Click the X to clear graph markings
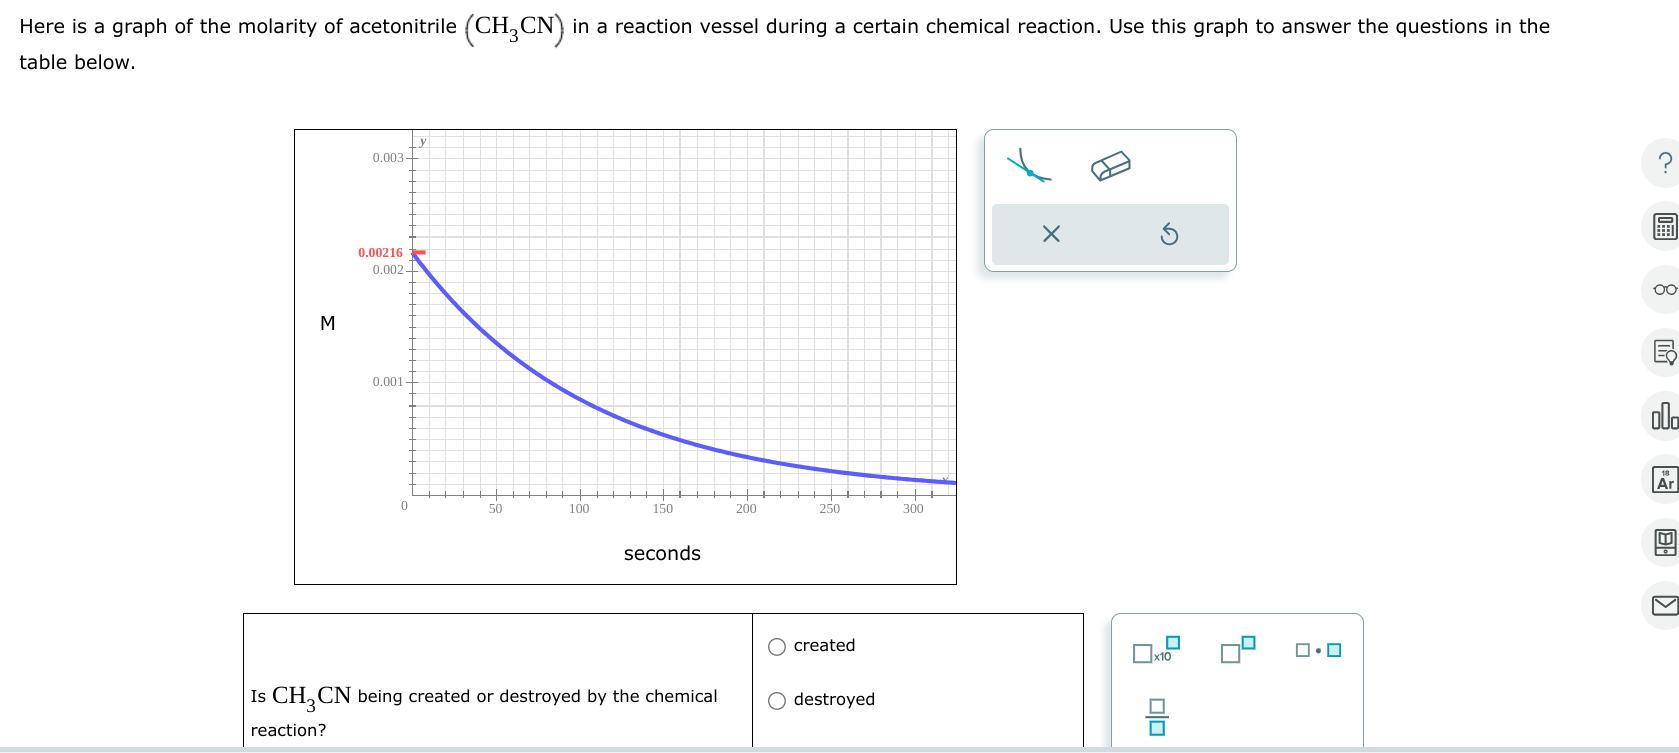 click(1052, 234)
